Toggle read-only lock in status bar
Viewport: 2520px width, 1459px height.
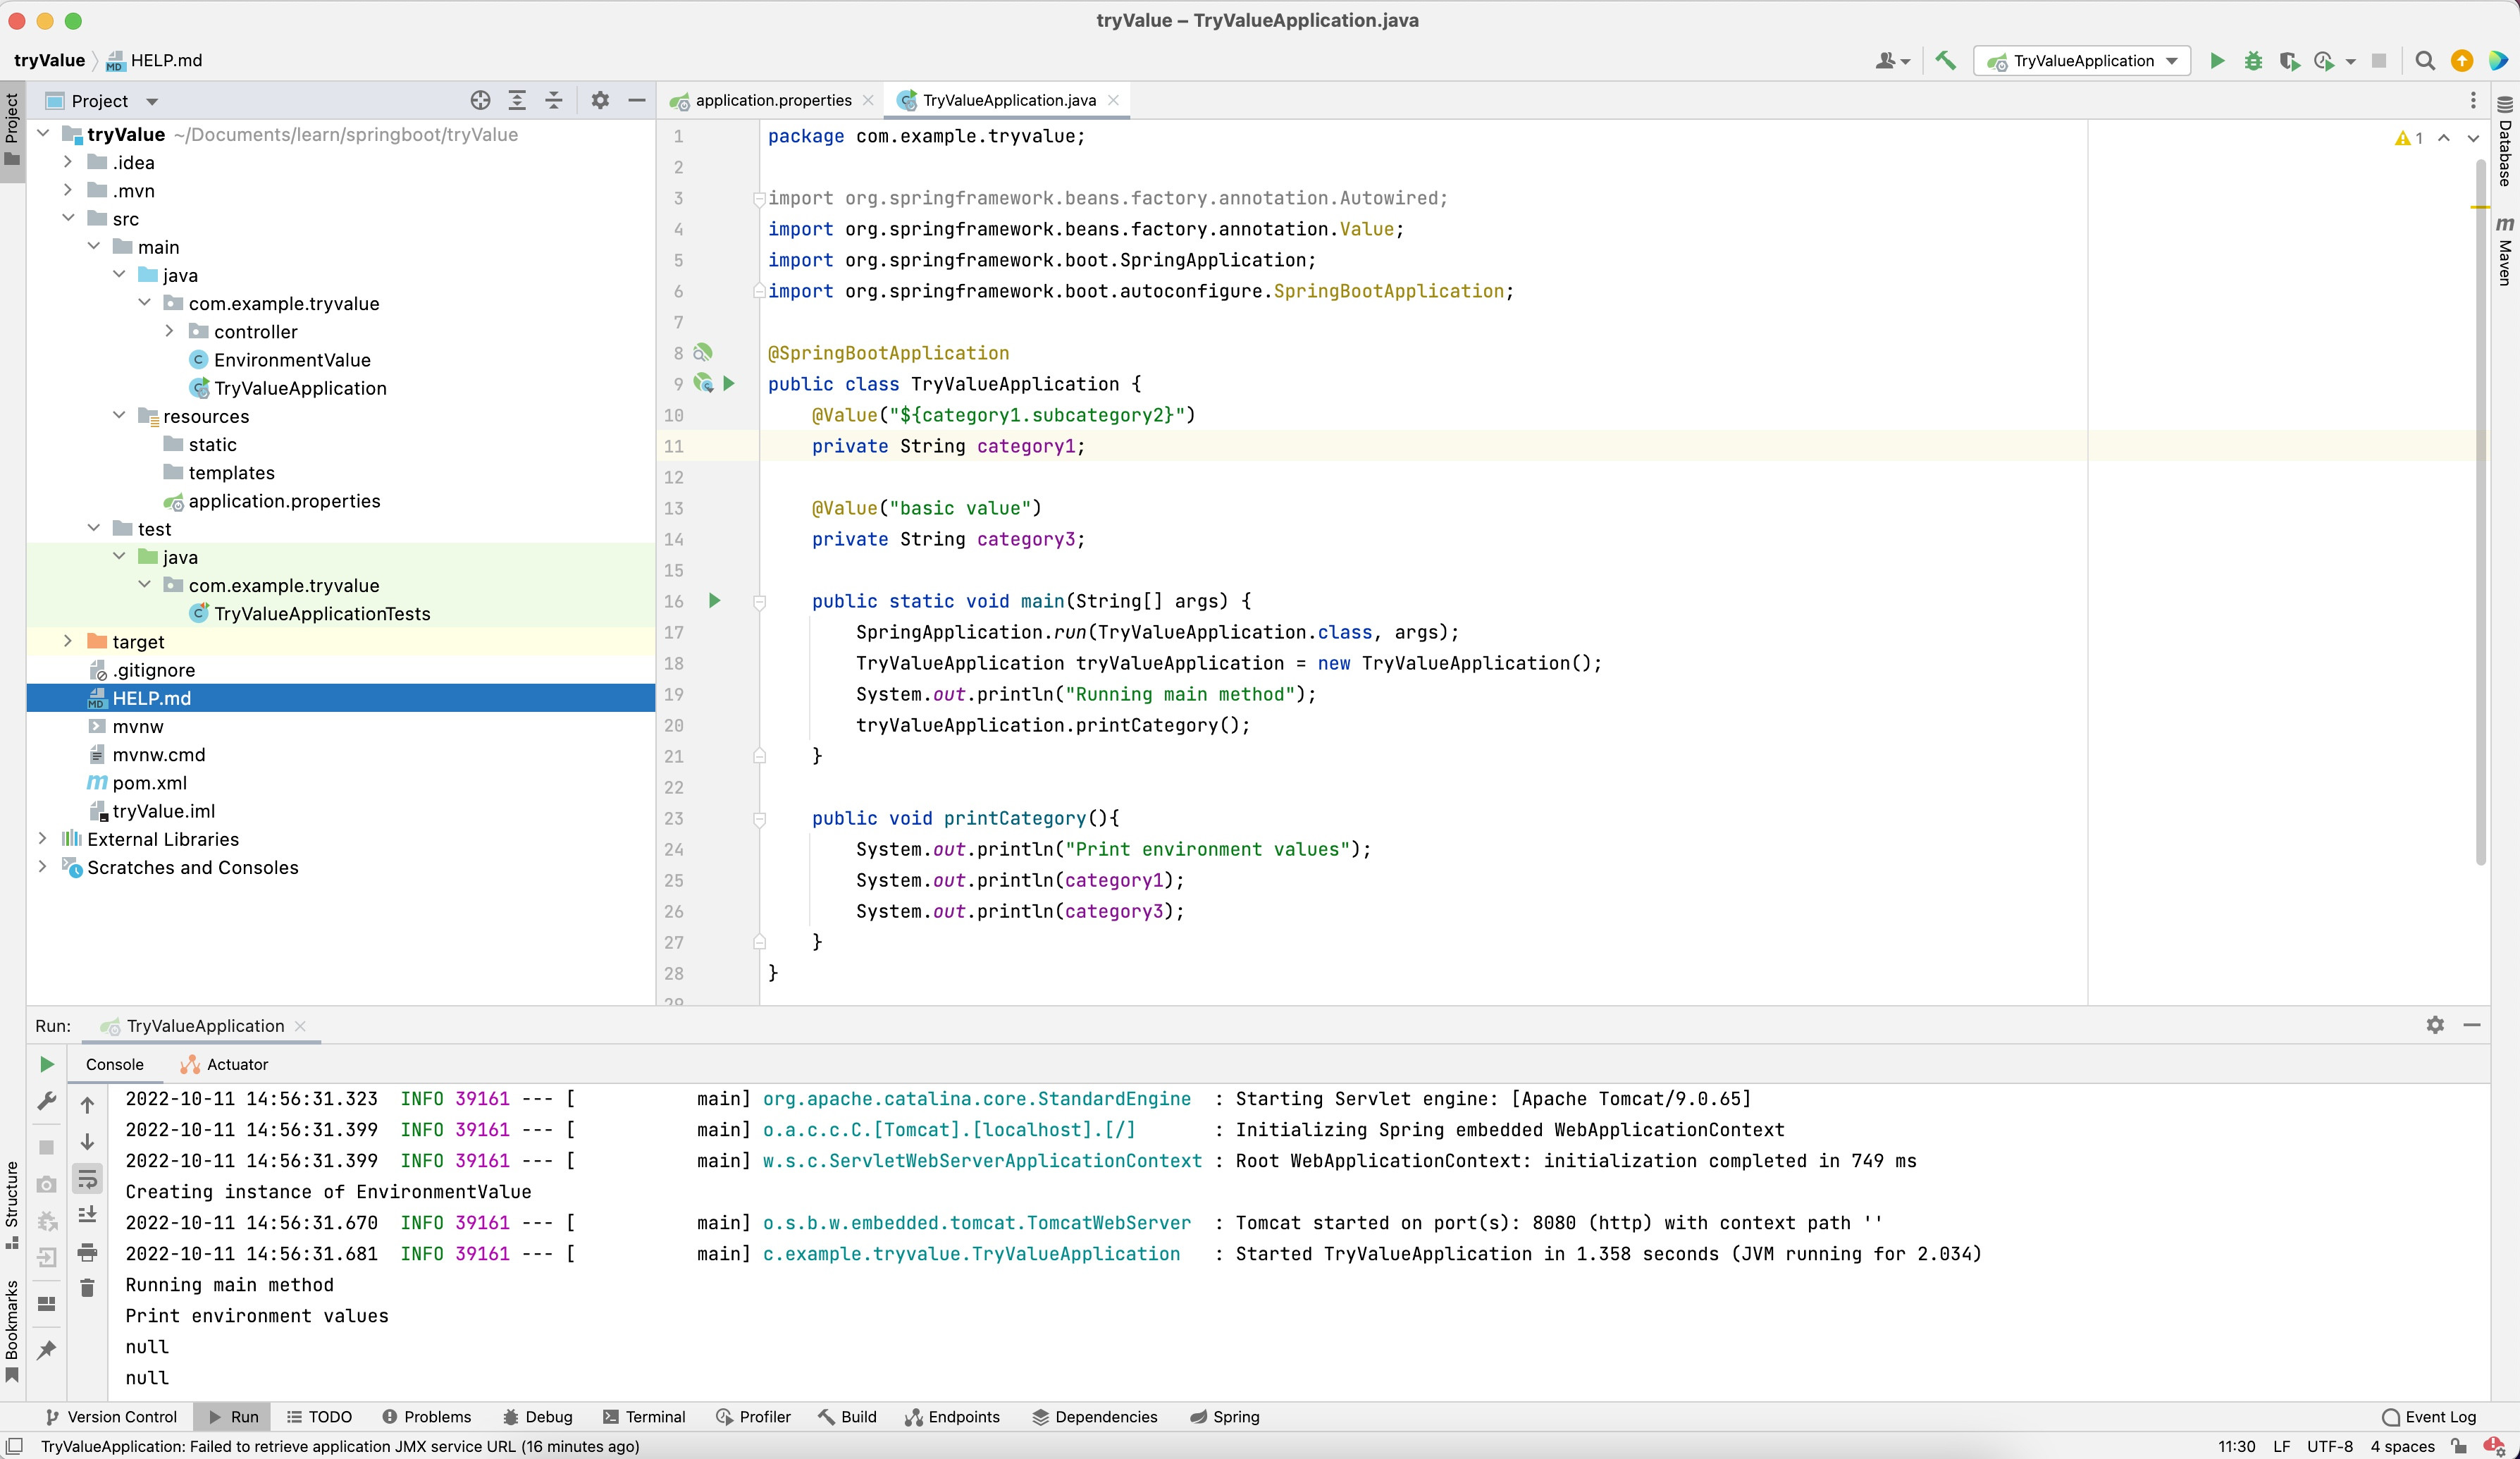click(2459, 1446)
